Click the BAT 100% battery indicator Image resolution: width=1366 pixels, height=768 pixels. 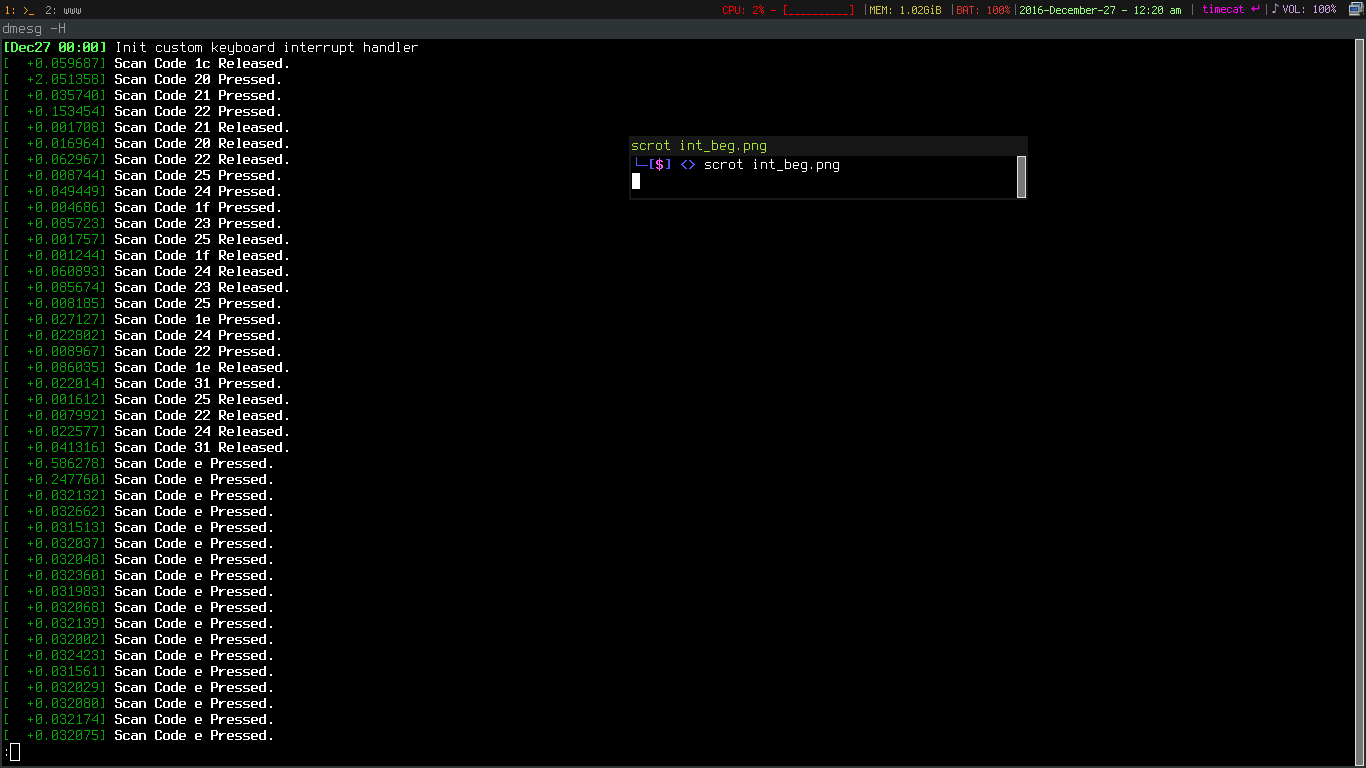[x=982, y=10]
